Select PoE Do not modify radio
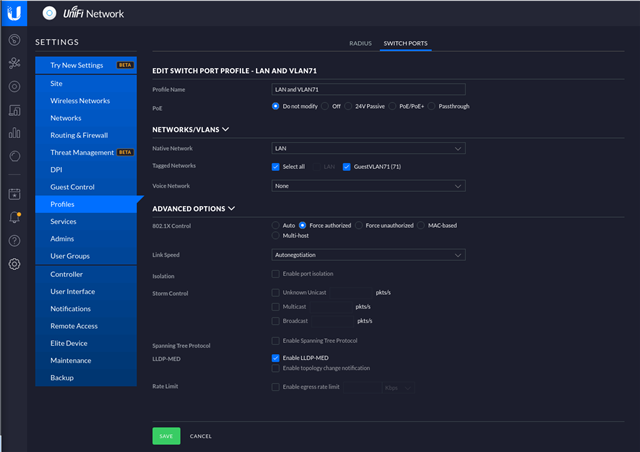The height and width of the screenshot is (452, 640). (x=276, y=106)
